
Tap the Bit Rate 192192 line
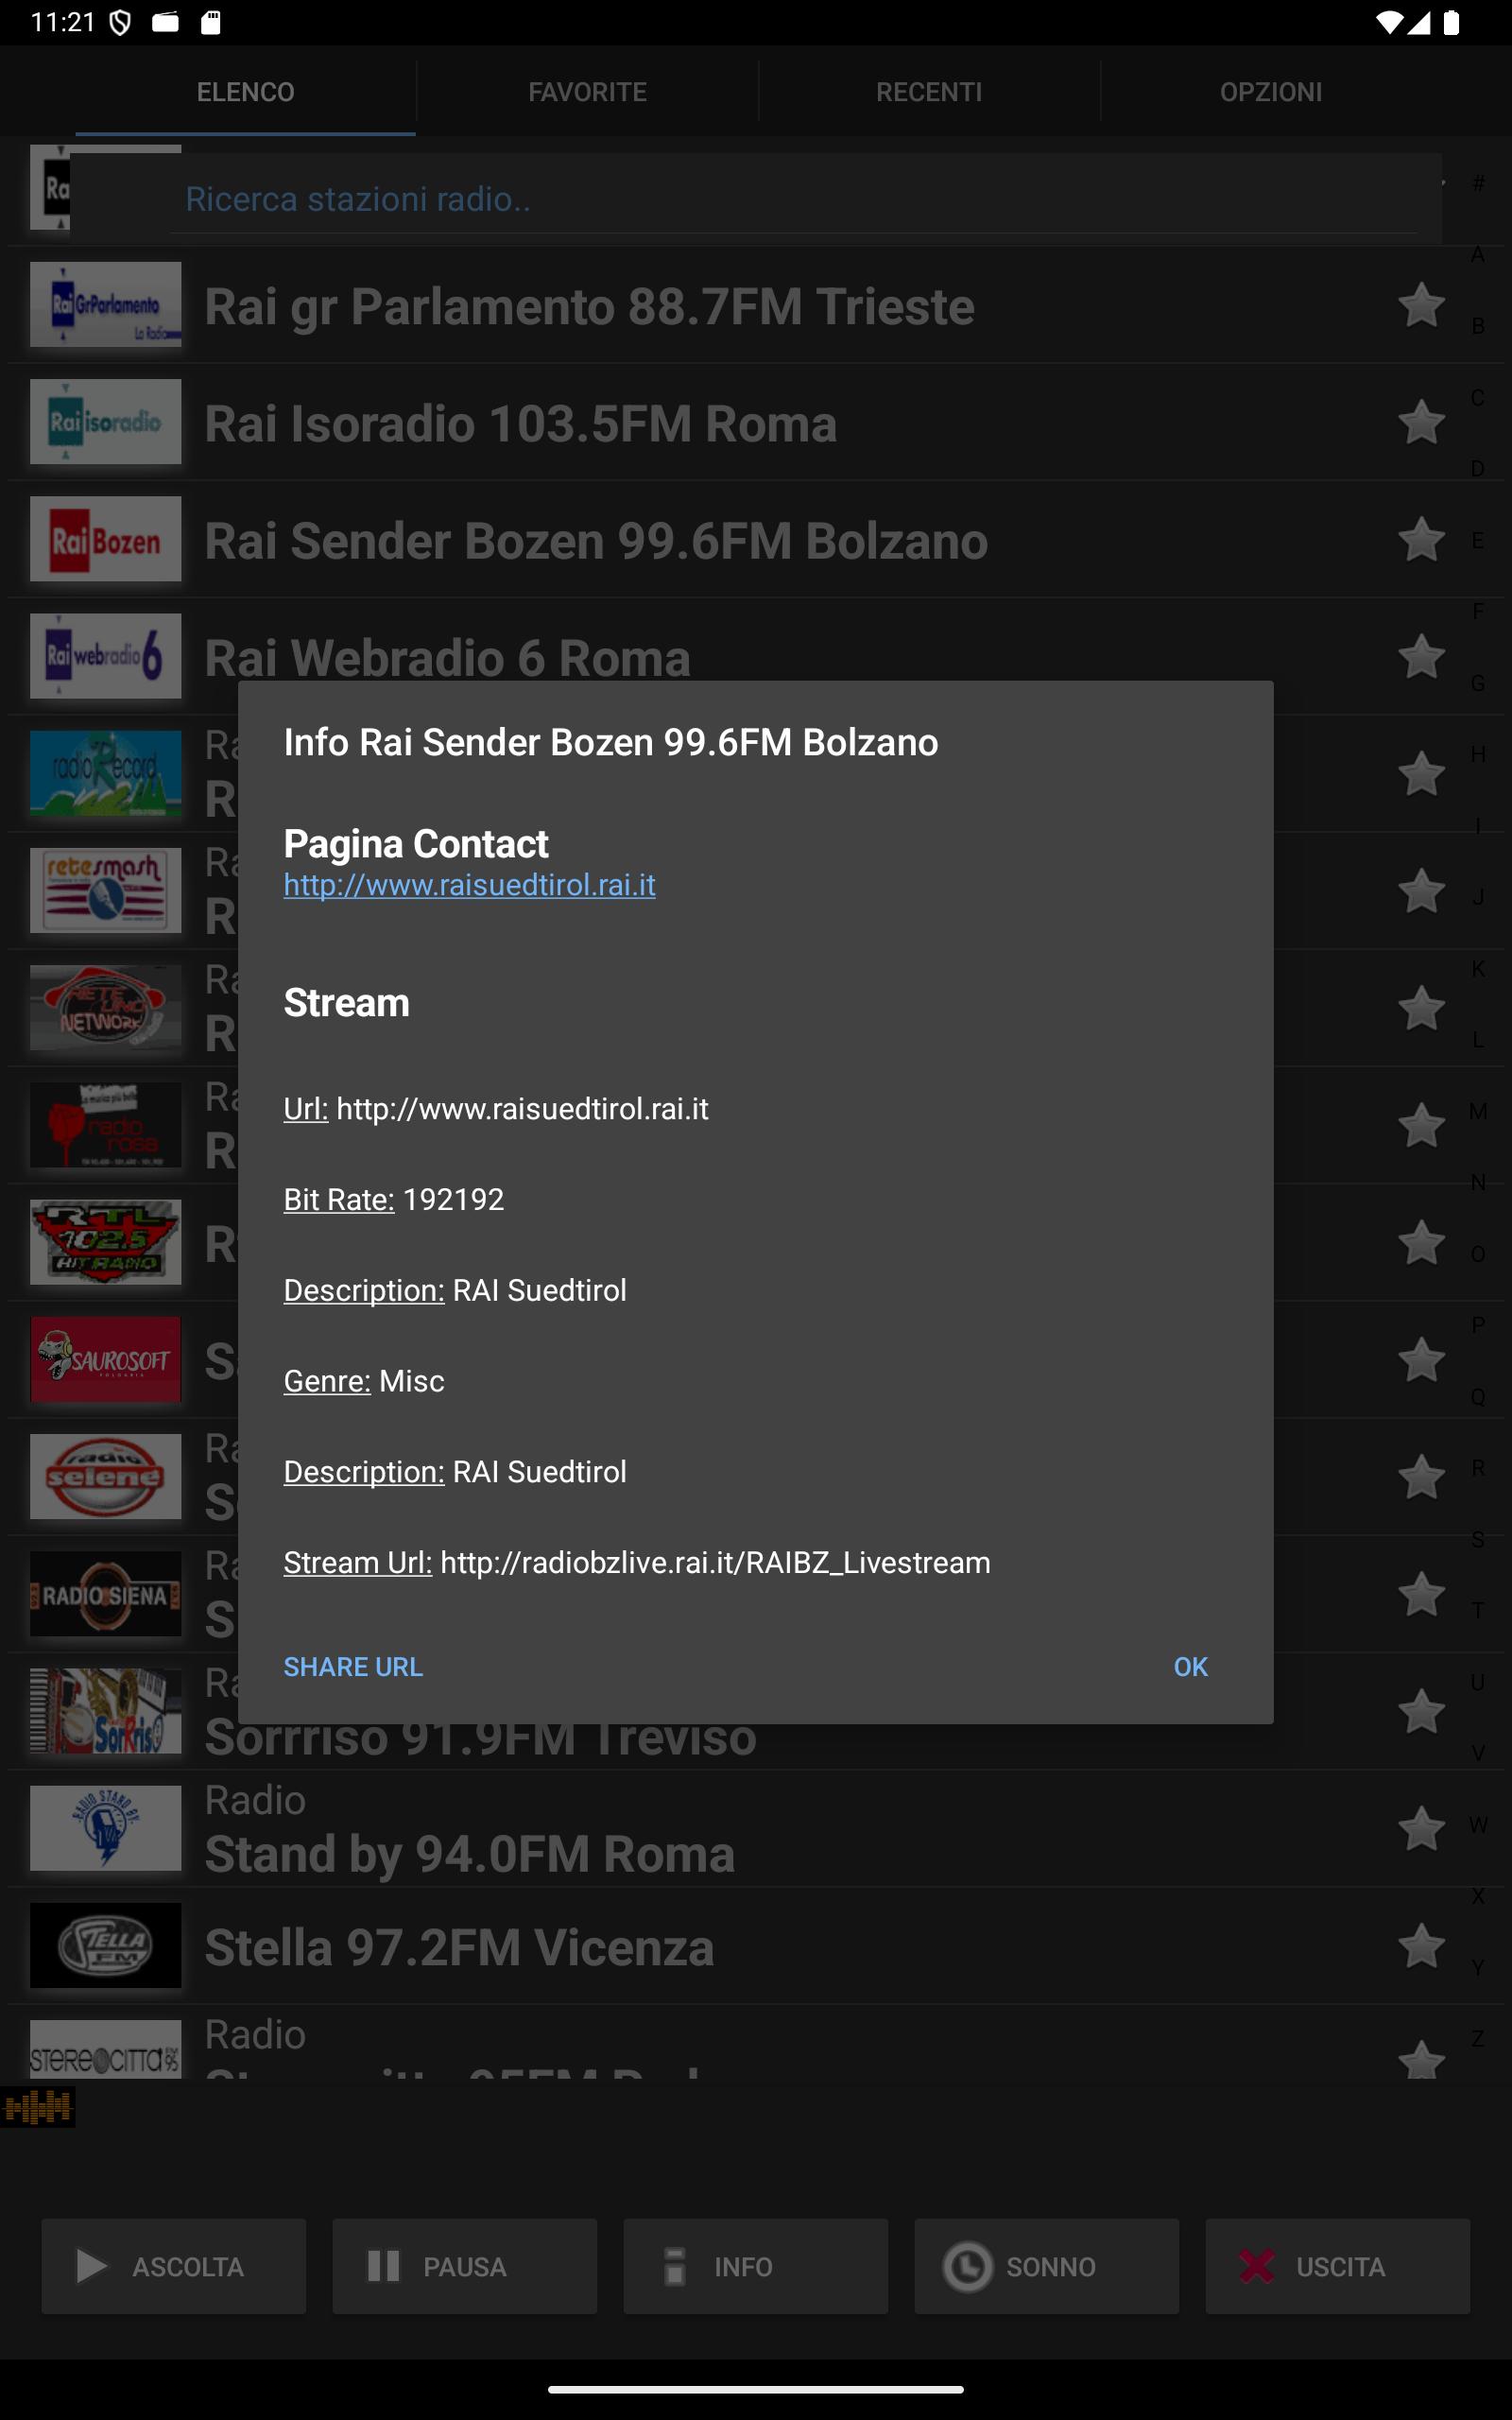pos(394,1199)
